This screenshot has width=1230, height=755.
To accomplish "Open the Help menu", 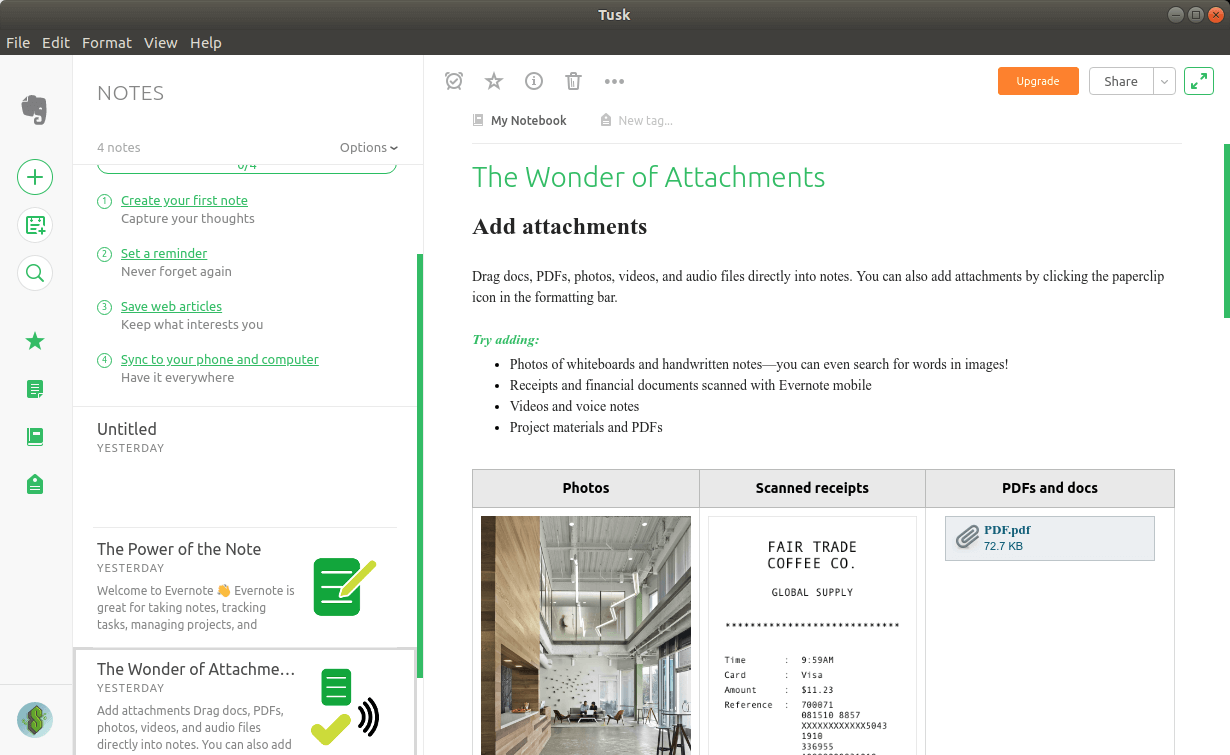I will 206,42.
